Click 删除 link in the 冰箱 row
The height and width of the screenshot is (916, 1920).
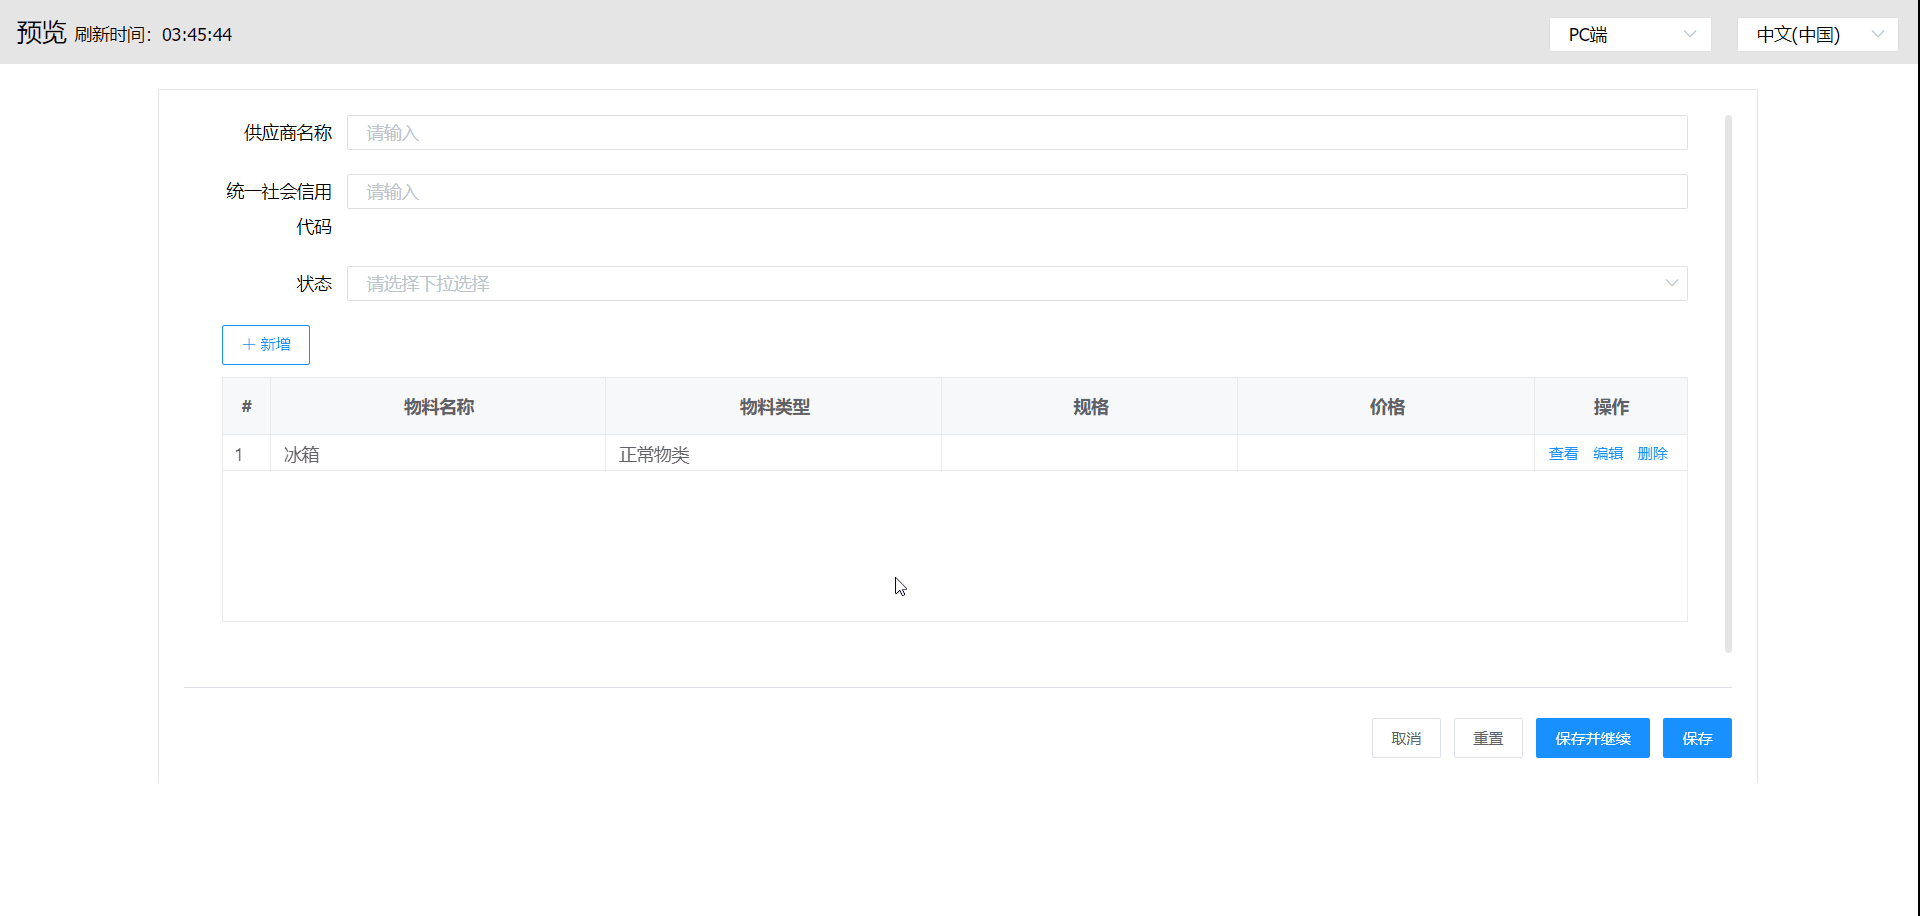[1652, 454]
